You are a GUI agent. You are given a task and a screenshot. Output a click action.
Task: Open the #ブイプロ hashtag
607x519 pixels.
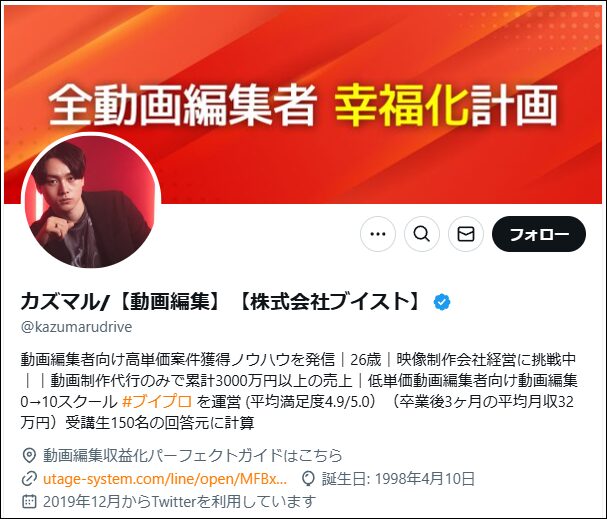[157, 402]
